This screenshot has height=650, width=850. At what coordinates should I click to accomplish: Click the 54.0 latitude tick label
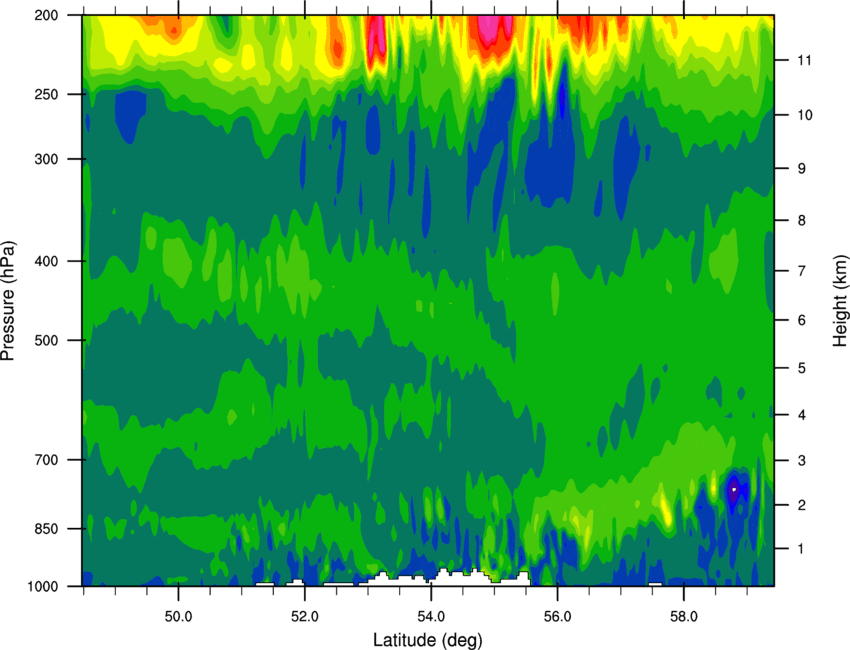431,617
